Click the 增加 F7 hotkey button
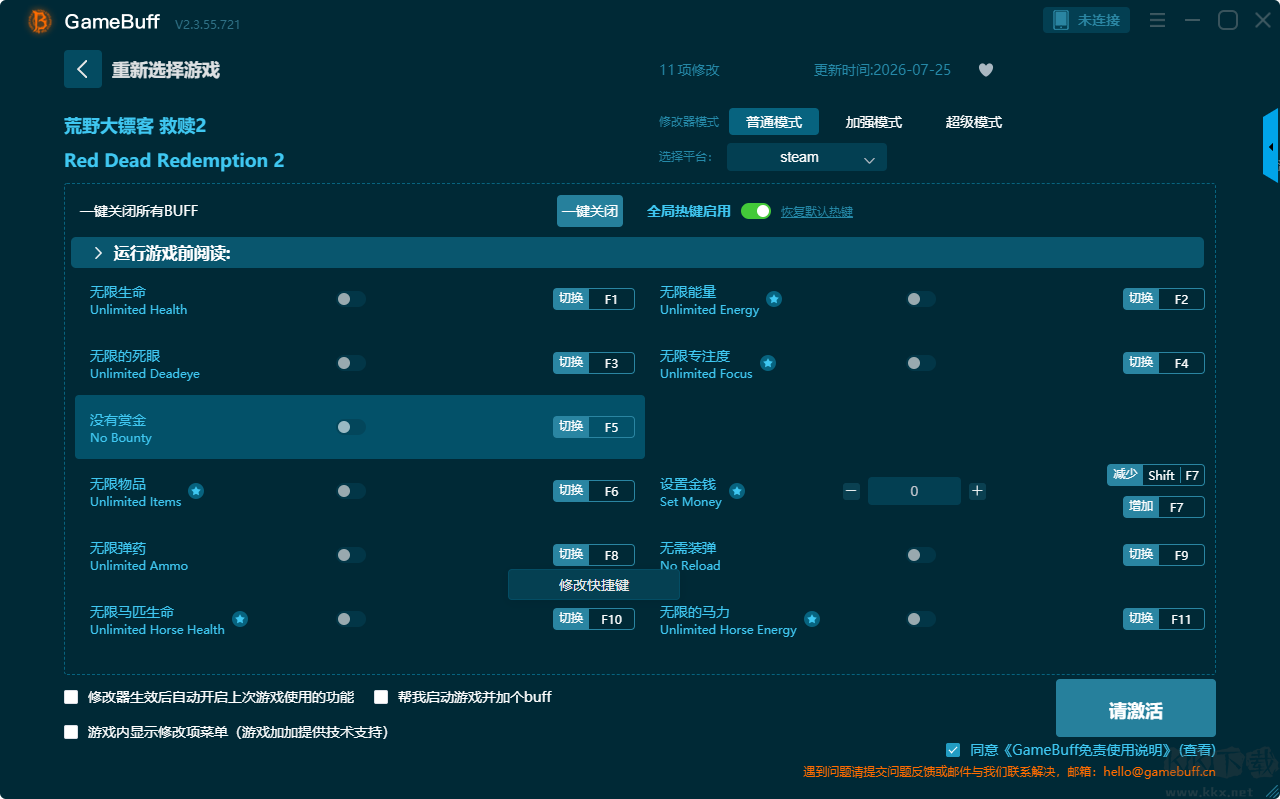The width and height of the screenshot is (1280, 799). [x=1164, y=507]
